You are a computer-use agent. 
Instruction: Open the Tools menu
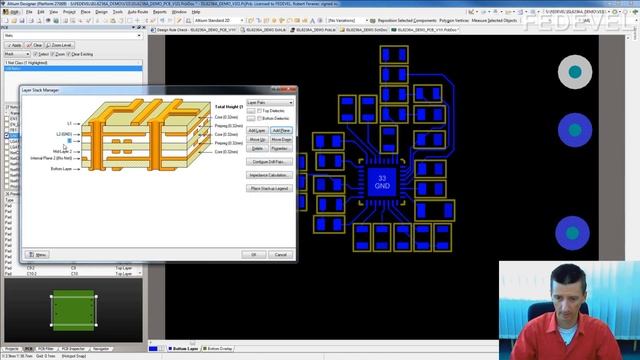(x=118, y=12)
